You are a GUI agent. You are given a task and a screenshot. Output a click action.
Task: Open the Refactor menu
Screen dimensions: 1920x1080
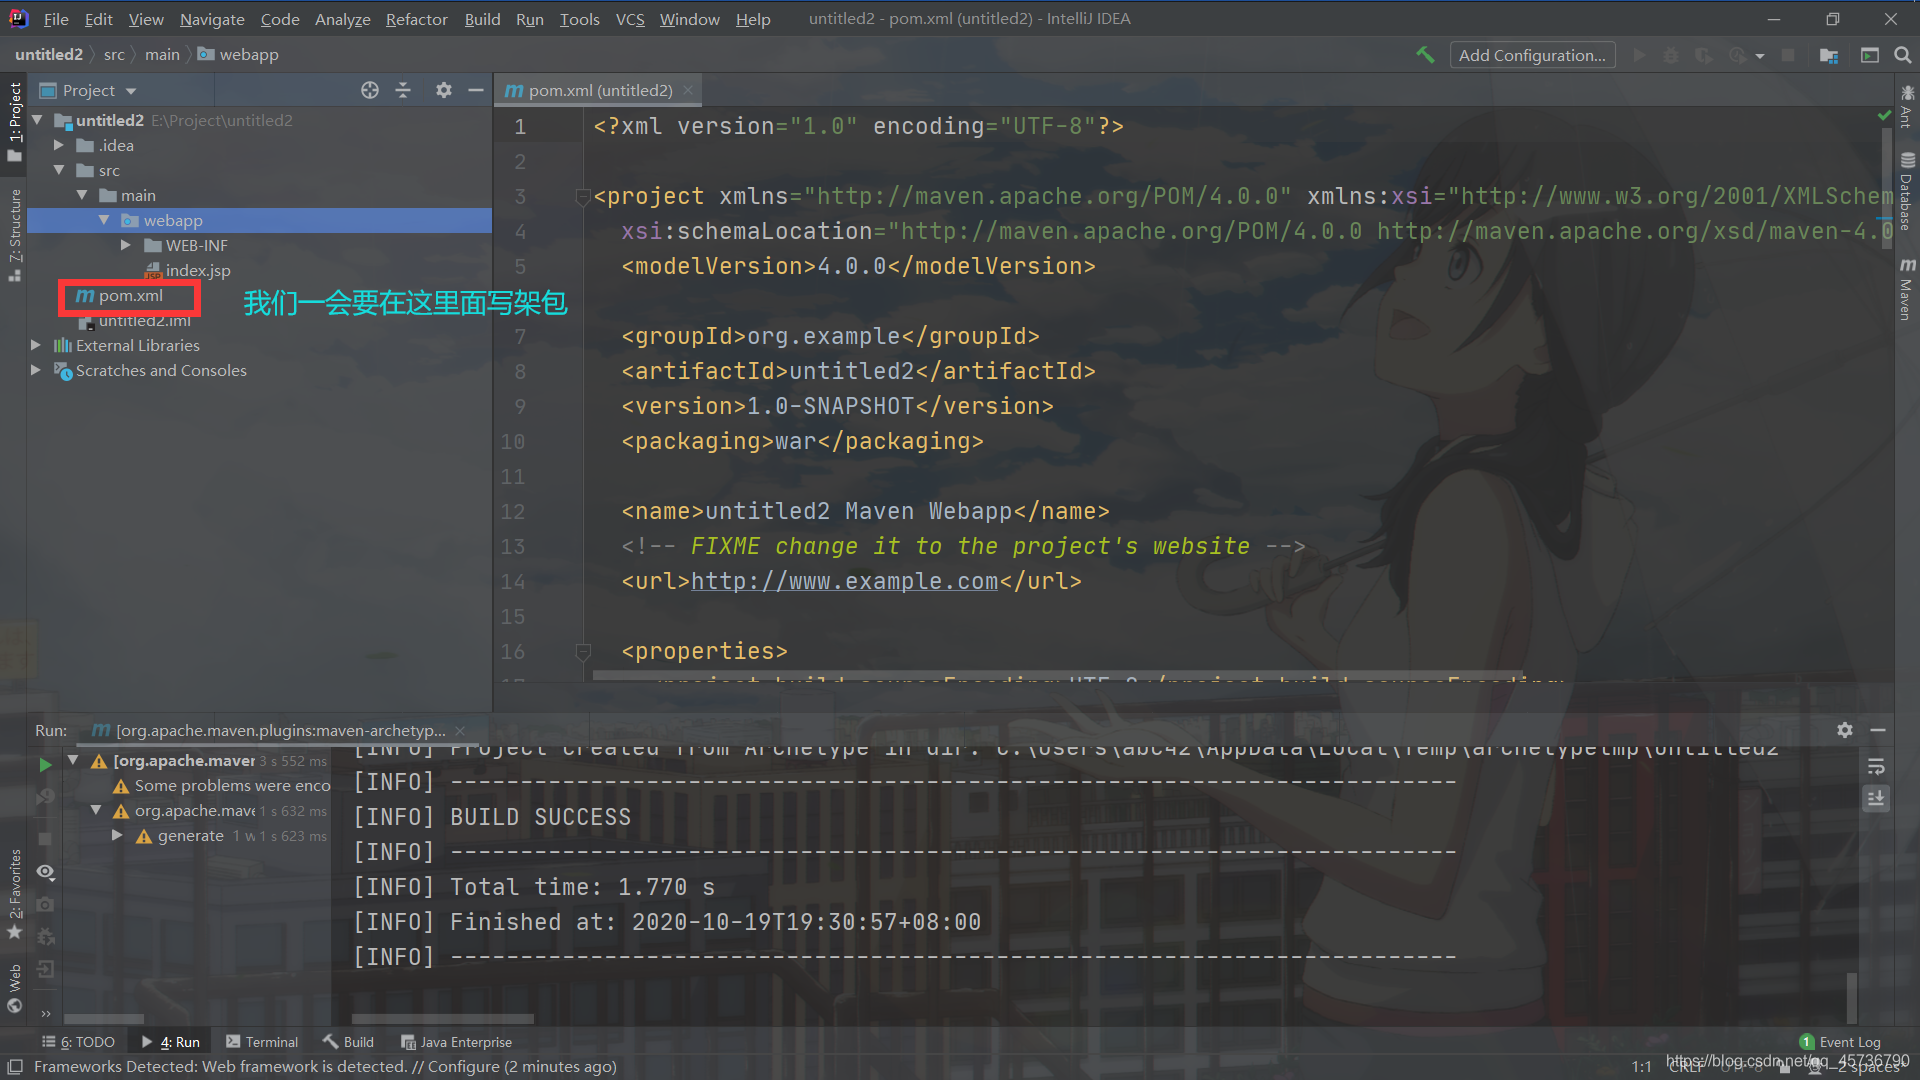[x=417, y=19]
